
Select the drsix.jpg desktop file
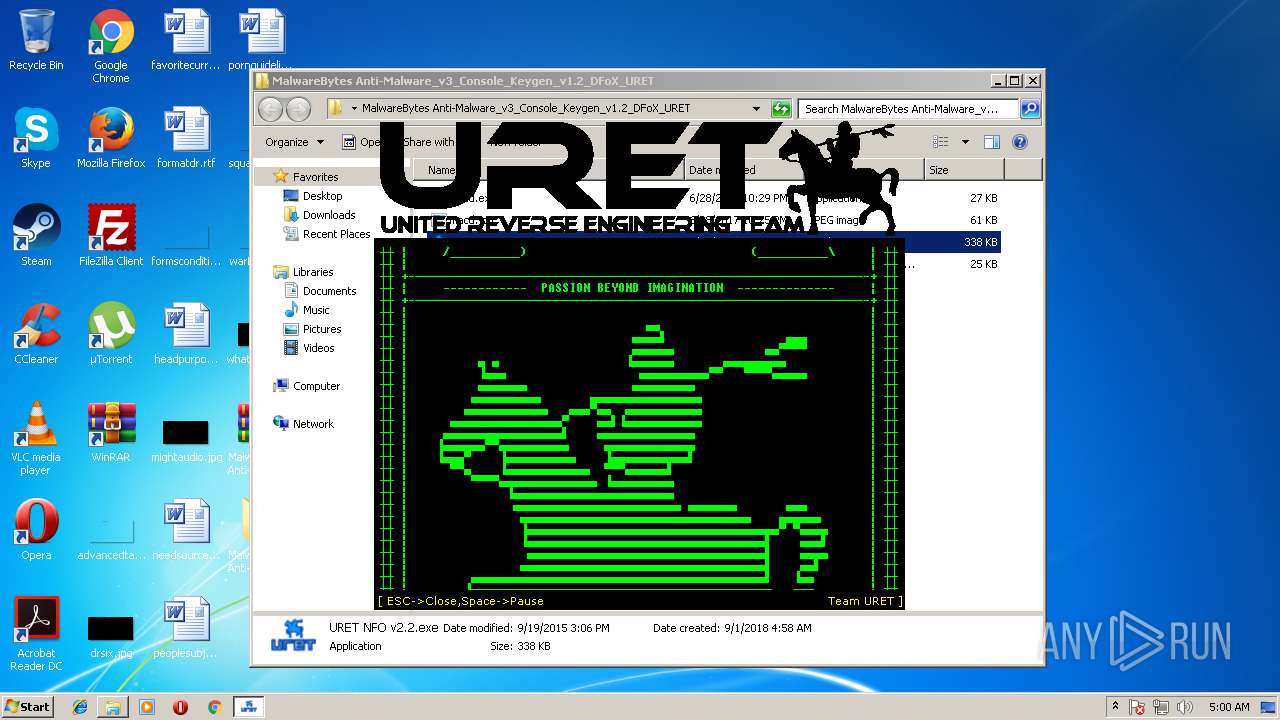point(111,636)
